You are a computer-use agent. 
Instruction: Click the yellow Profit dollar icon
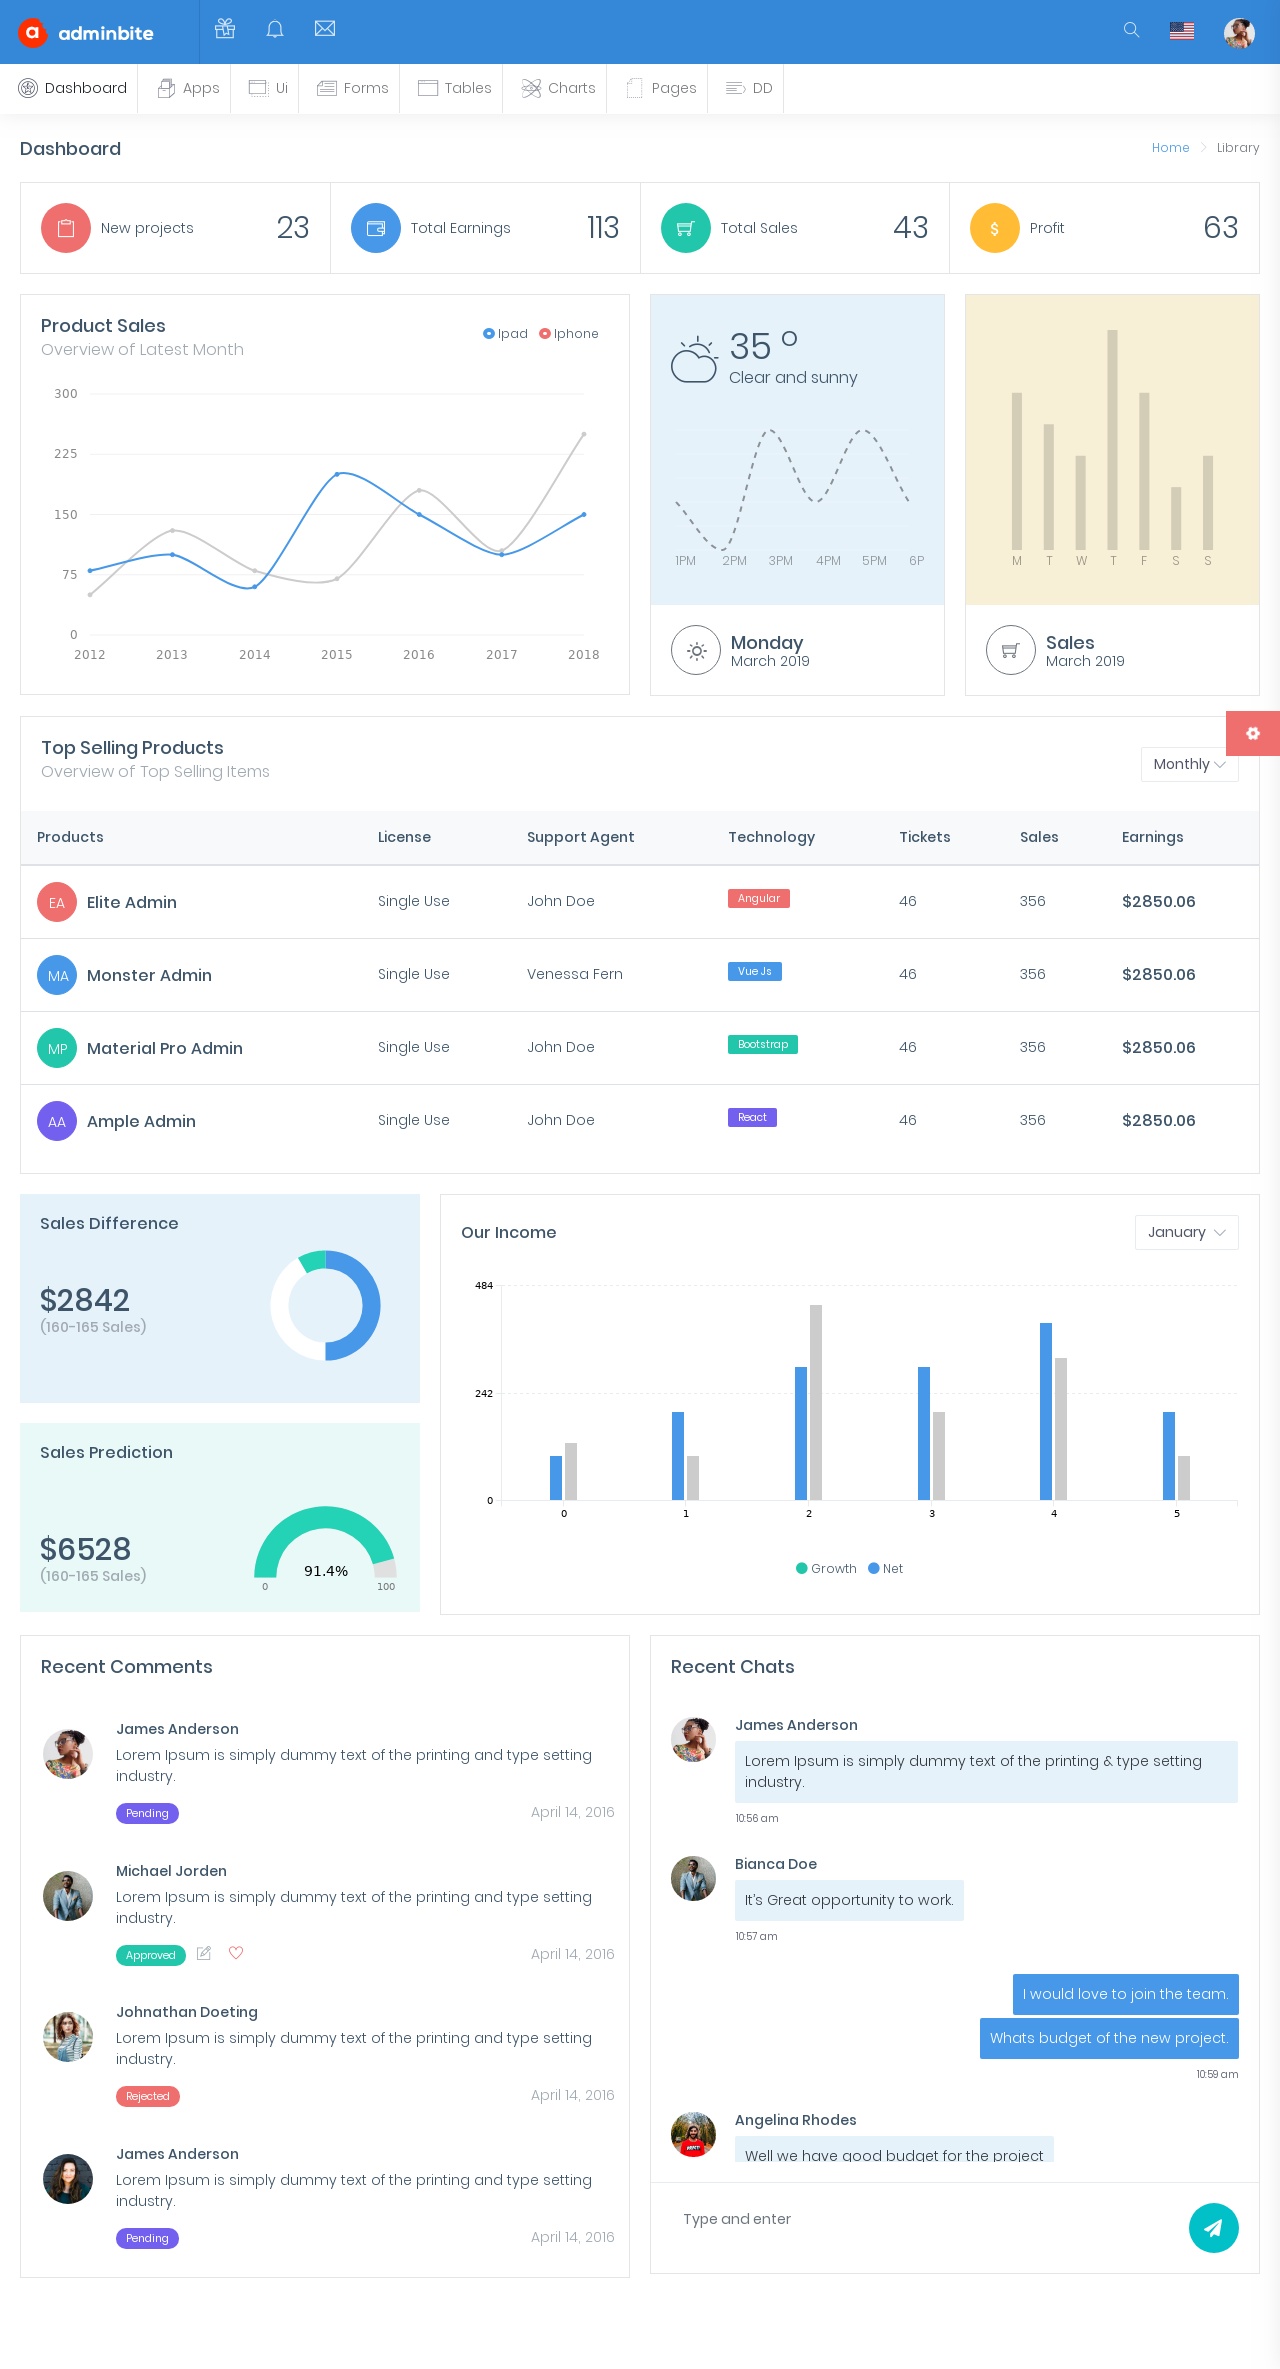tap(995, 228)
